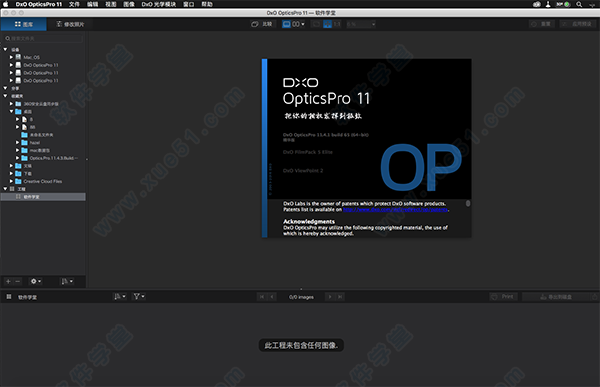Image resolution: width=600 pixels, height=387 pixels.
Task: Switch to the 修改照片 customize tab
Action: [x=70, y=24]
